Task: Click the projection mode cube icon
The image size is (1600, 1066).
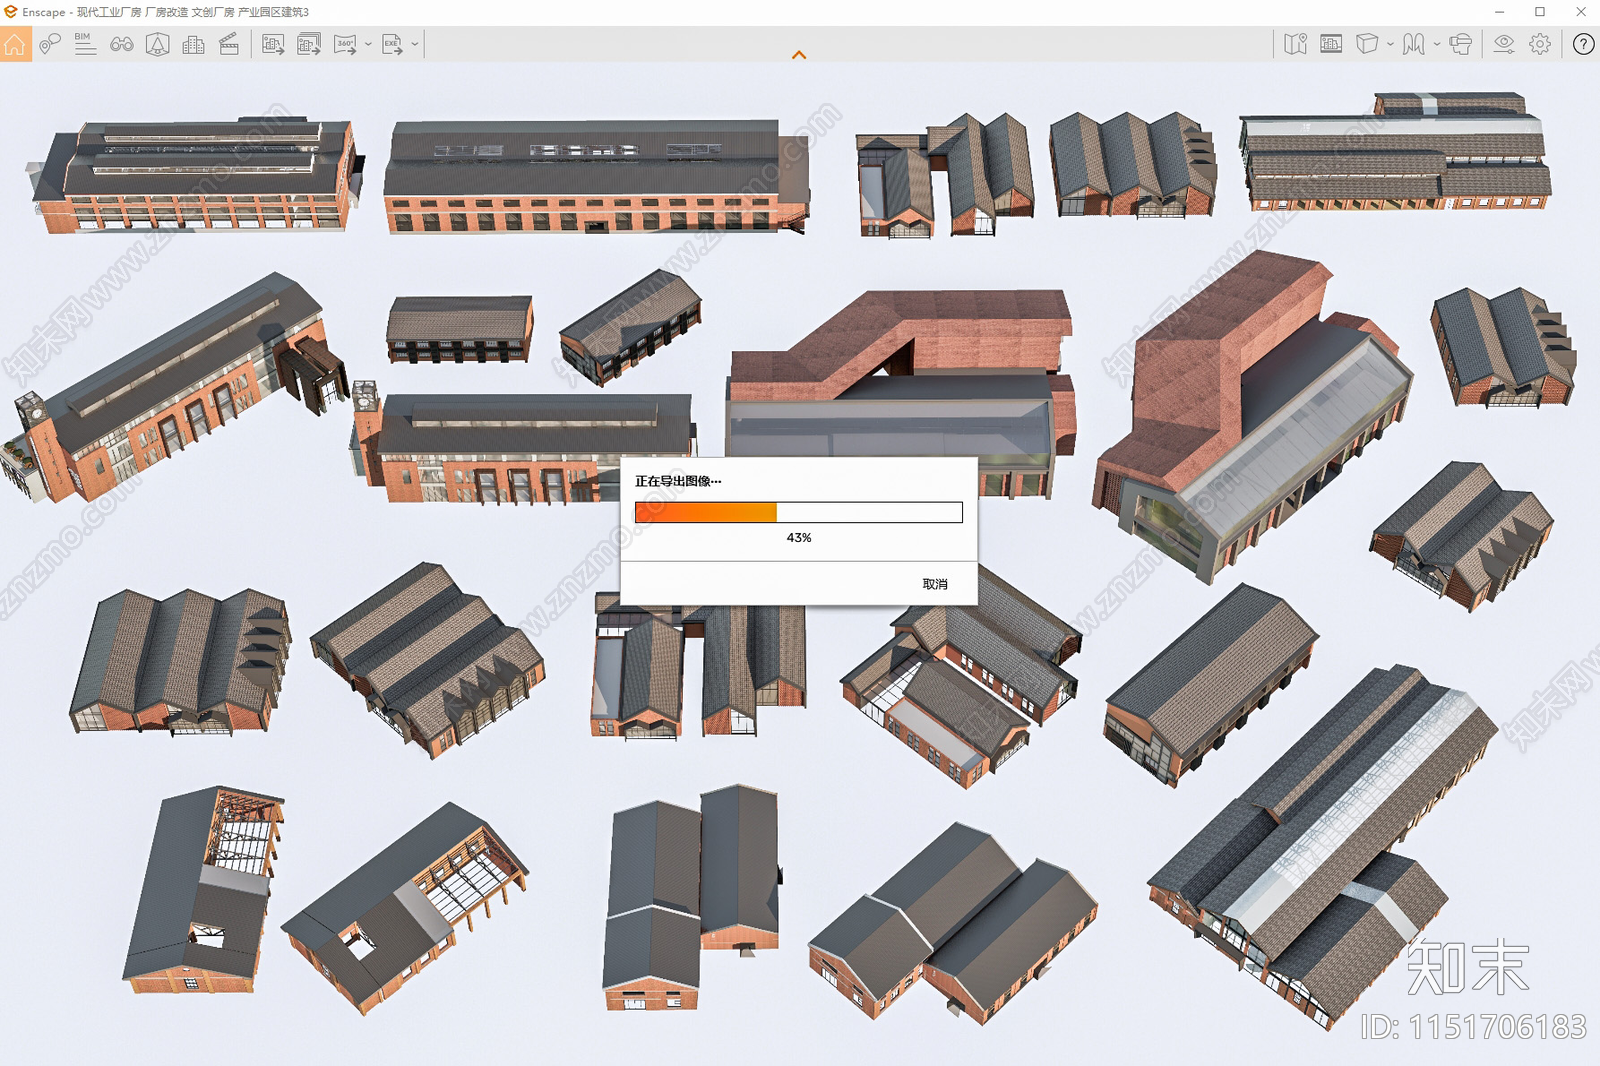Action: (1367, 44)
